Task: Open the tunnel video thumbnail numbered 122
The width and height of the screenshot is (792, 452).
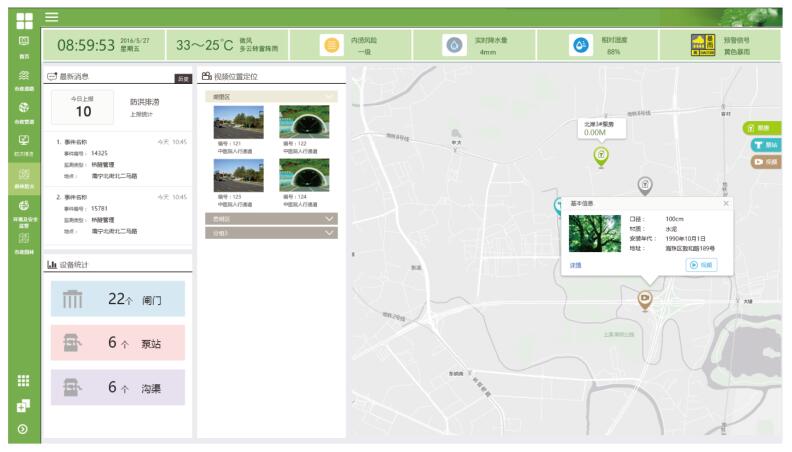Action: point(304,123)
